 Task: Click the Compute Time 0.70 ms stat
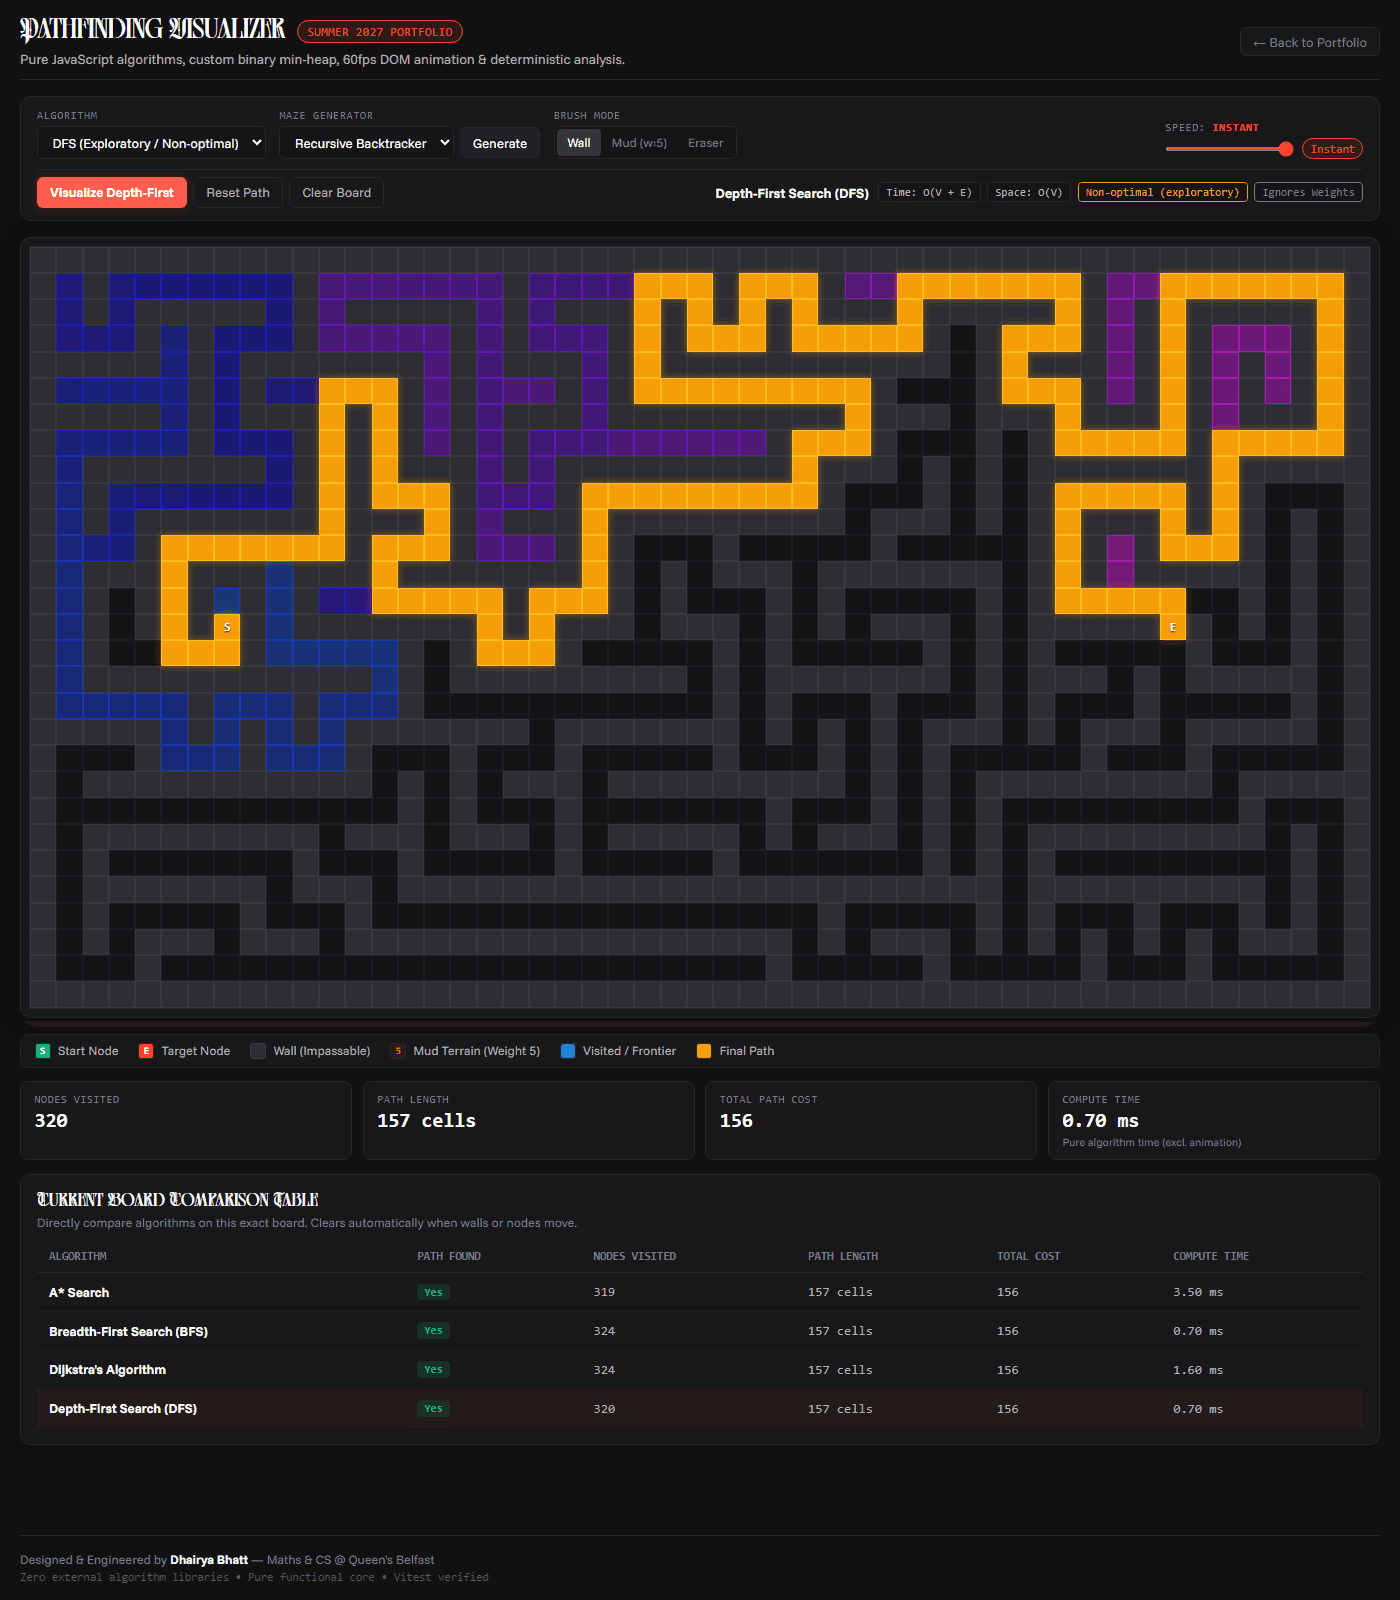coord(1214,1120)
